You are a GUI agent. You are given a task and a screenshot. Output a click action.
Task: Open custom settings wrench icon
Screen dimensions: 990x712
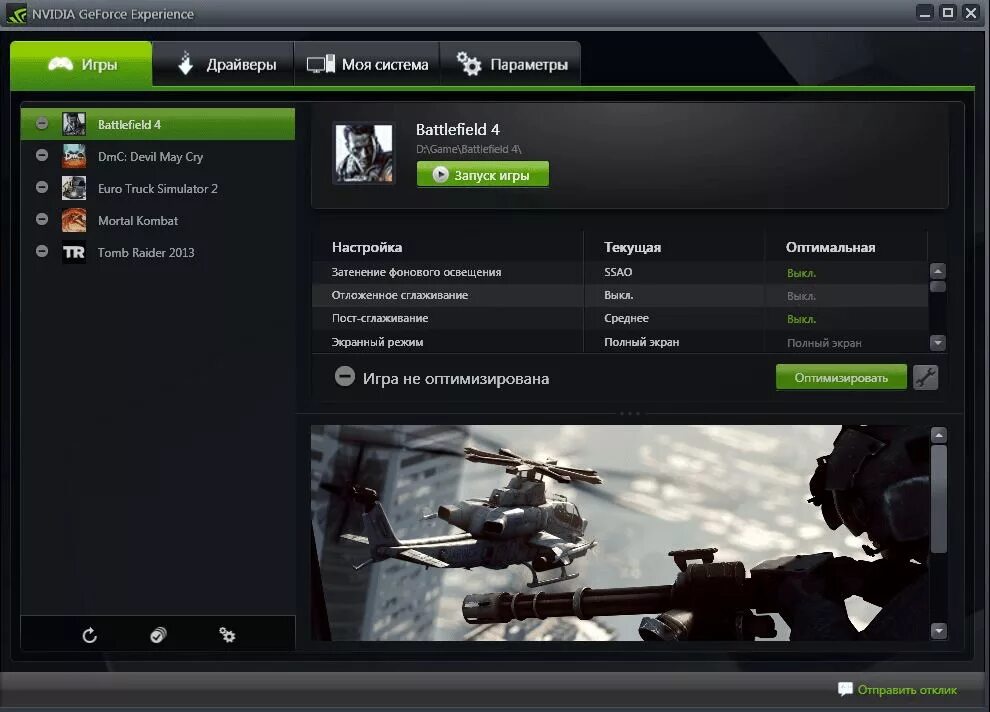[x=926, y=377]
